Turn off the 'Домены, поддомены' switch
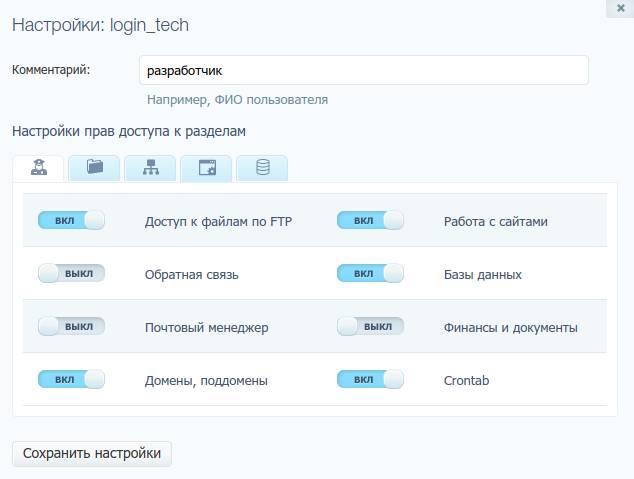Image resolution: width=634 pixels, height=479 pixels. [71, 379]
